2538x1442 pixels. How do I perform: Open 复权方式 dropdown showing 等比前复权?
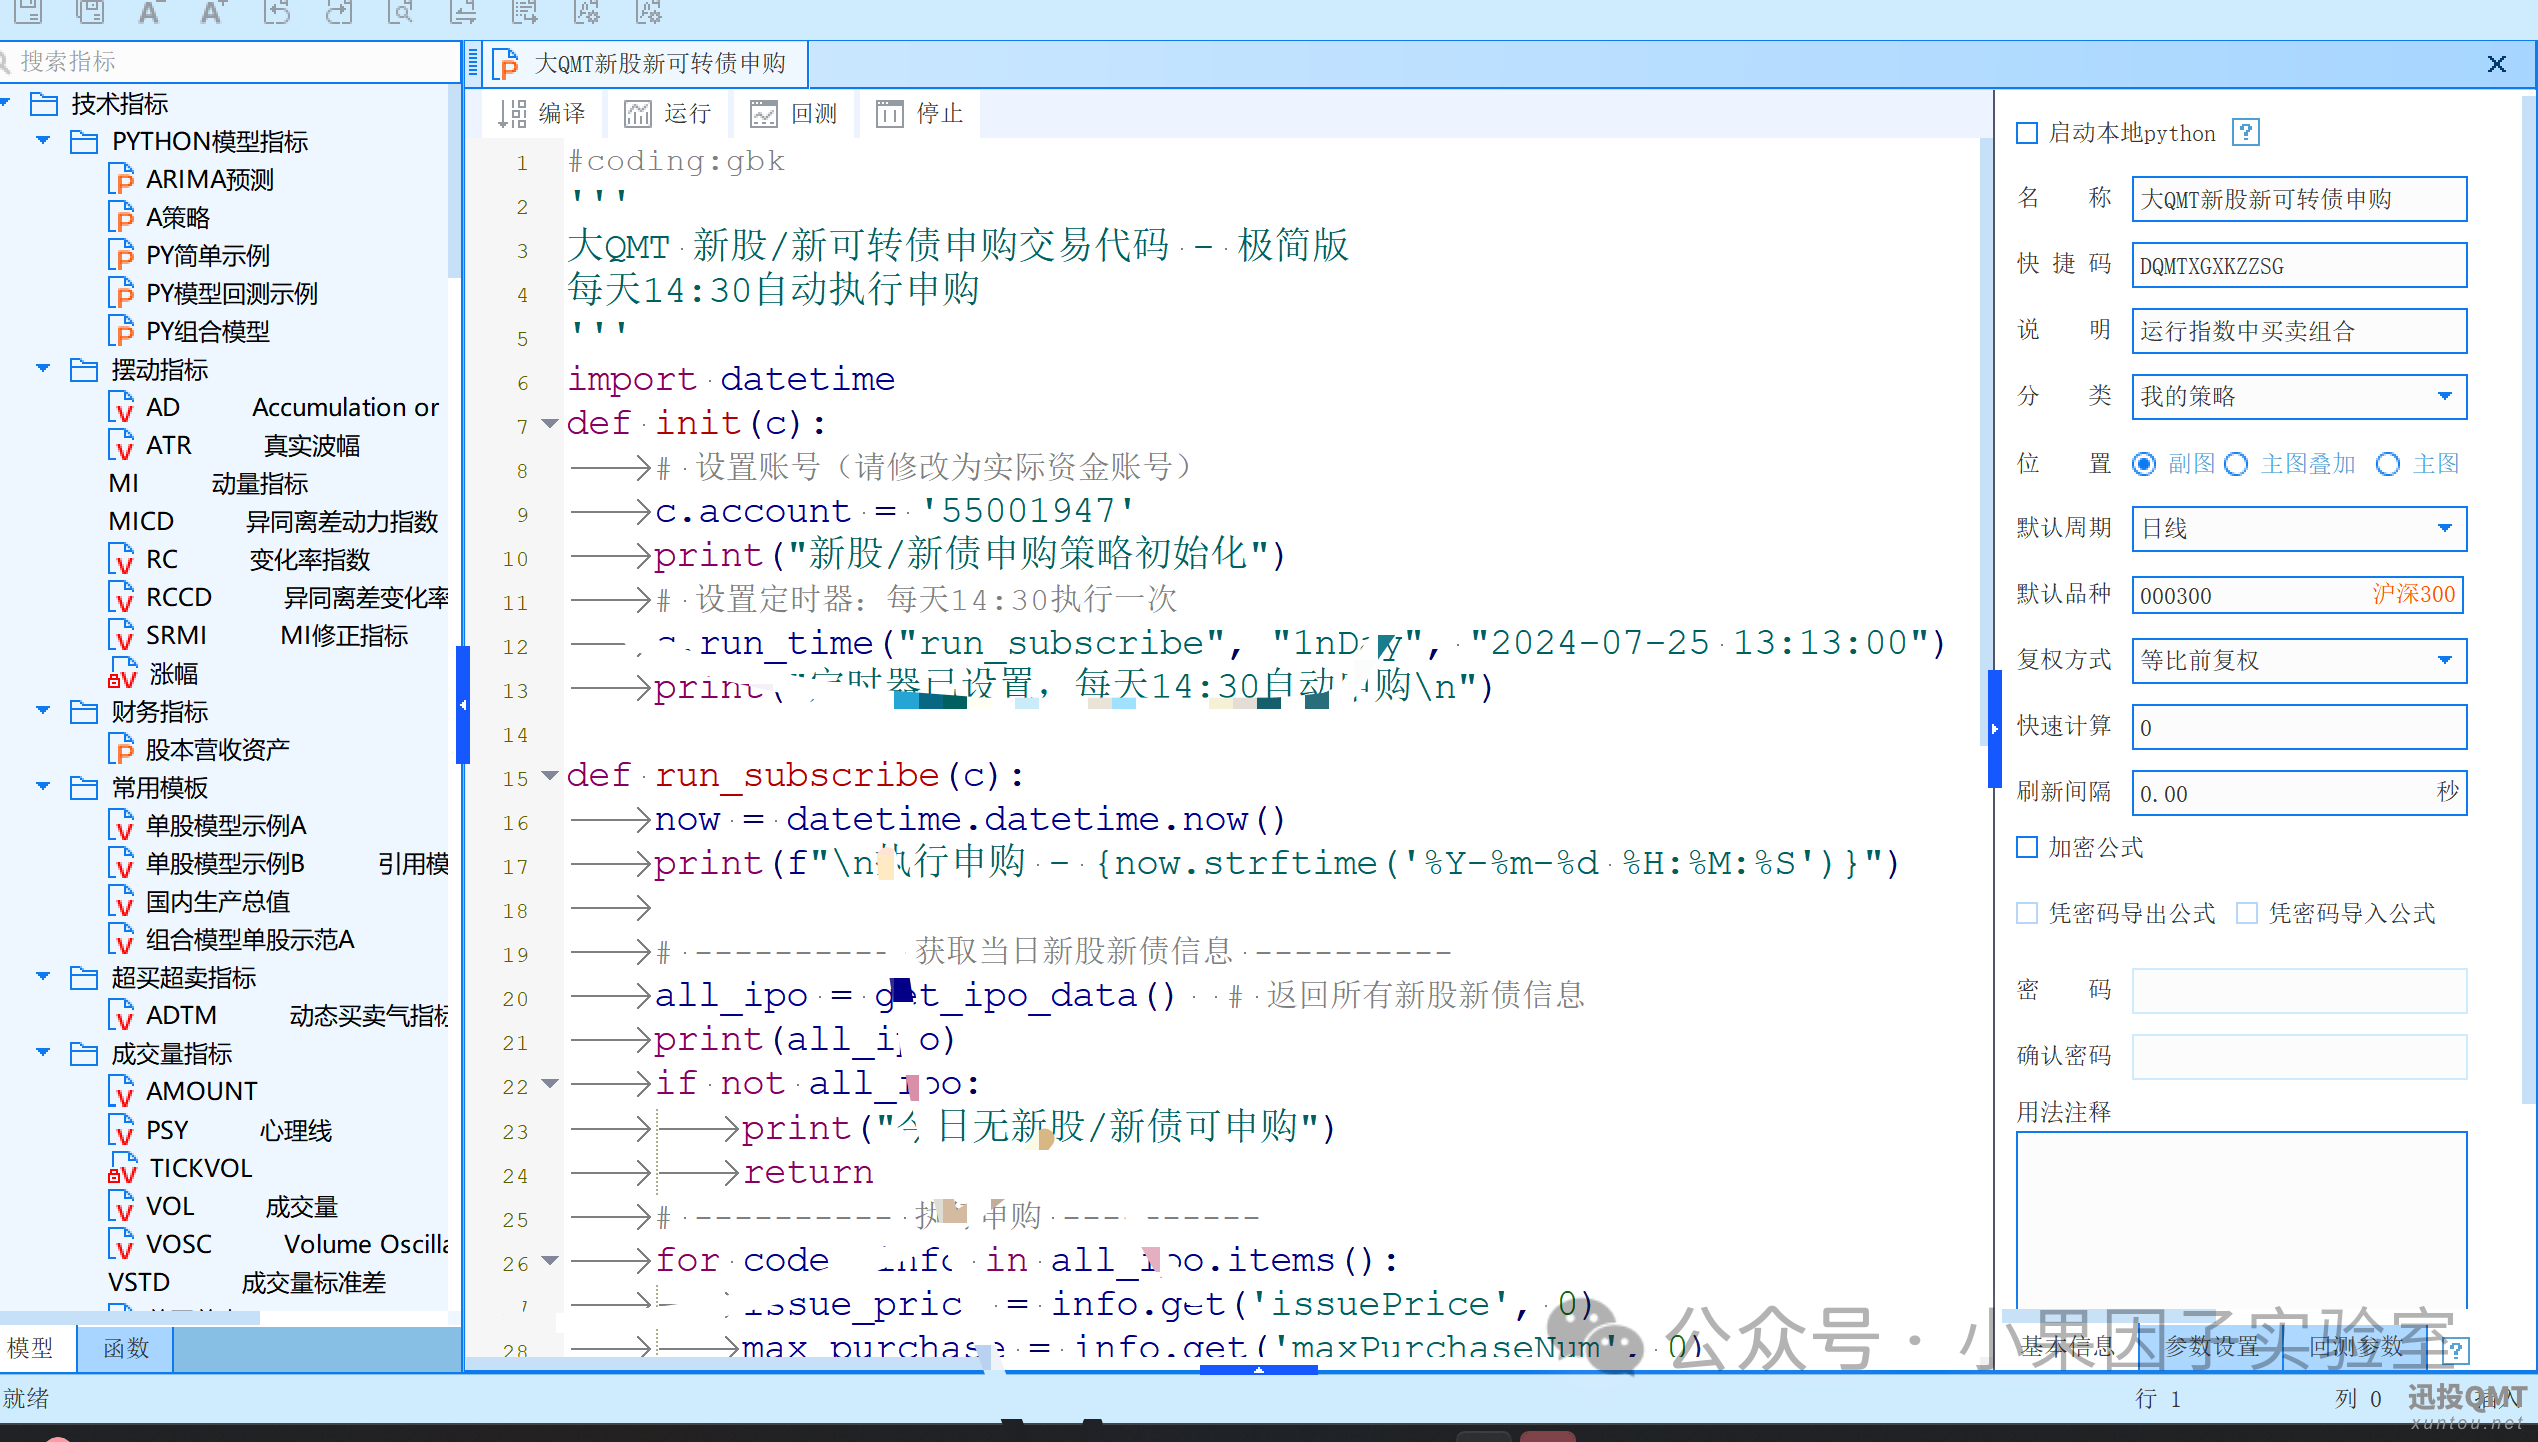tap(2299, 661)
